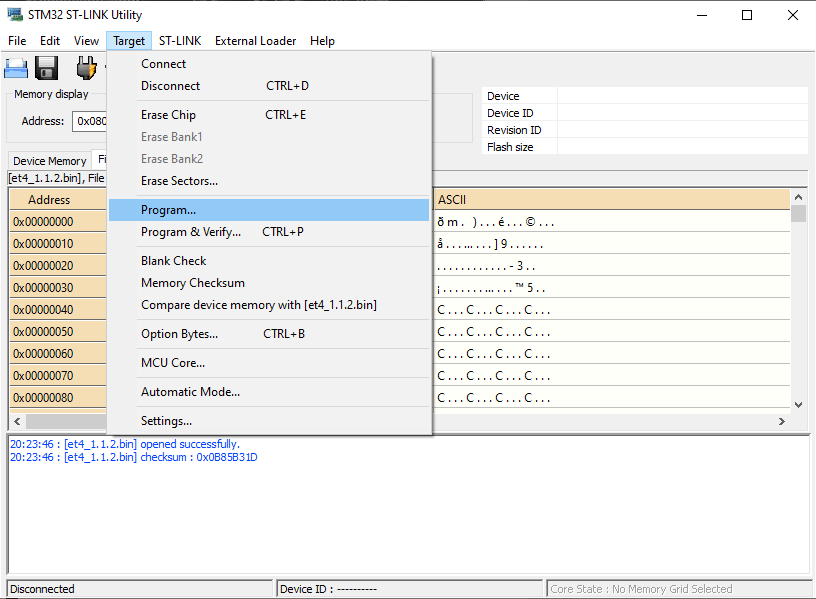Click the Open file toolbar icon
Image resolution: width=816 pixels, height=599 pixels.
click(x=16, y=68)
